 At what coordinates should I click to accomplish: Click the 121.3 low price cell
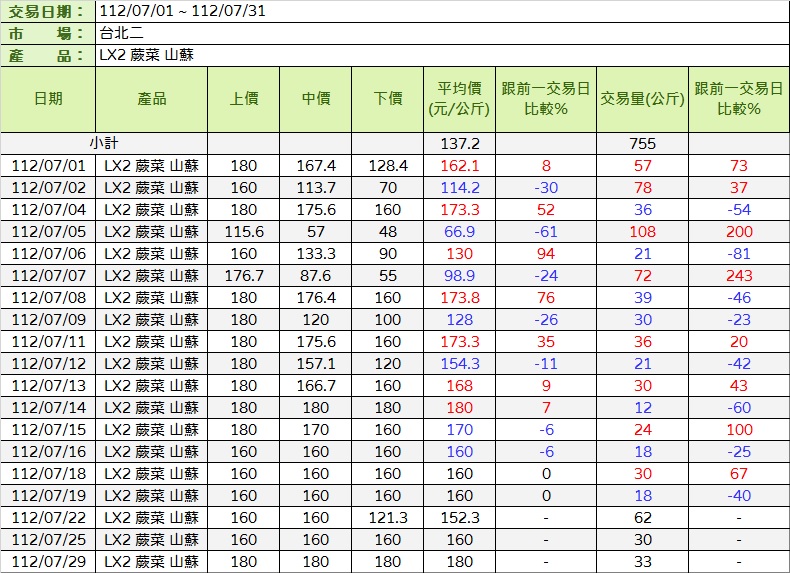pyautogui.click(x=388, y=518)
